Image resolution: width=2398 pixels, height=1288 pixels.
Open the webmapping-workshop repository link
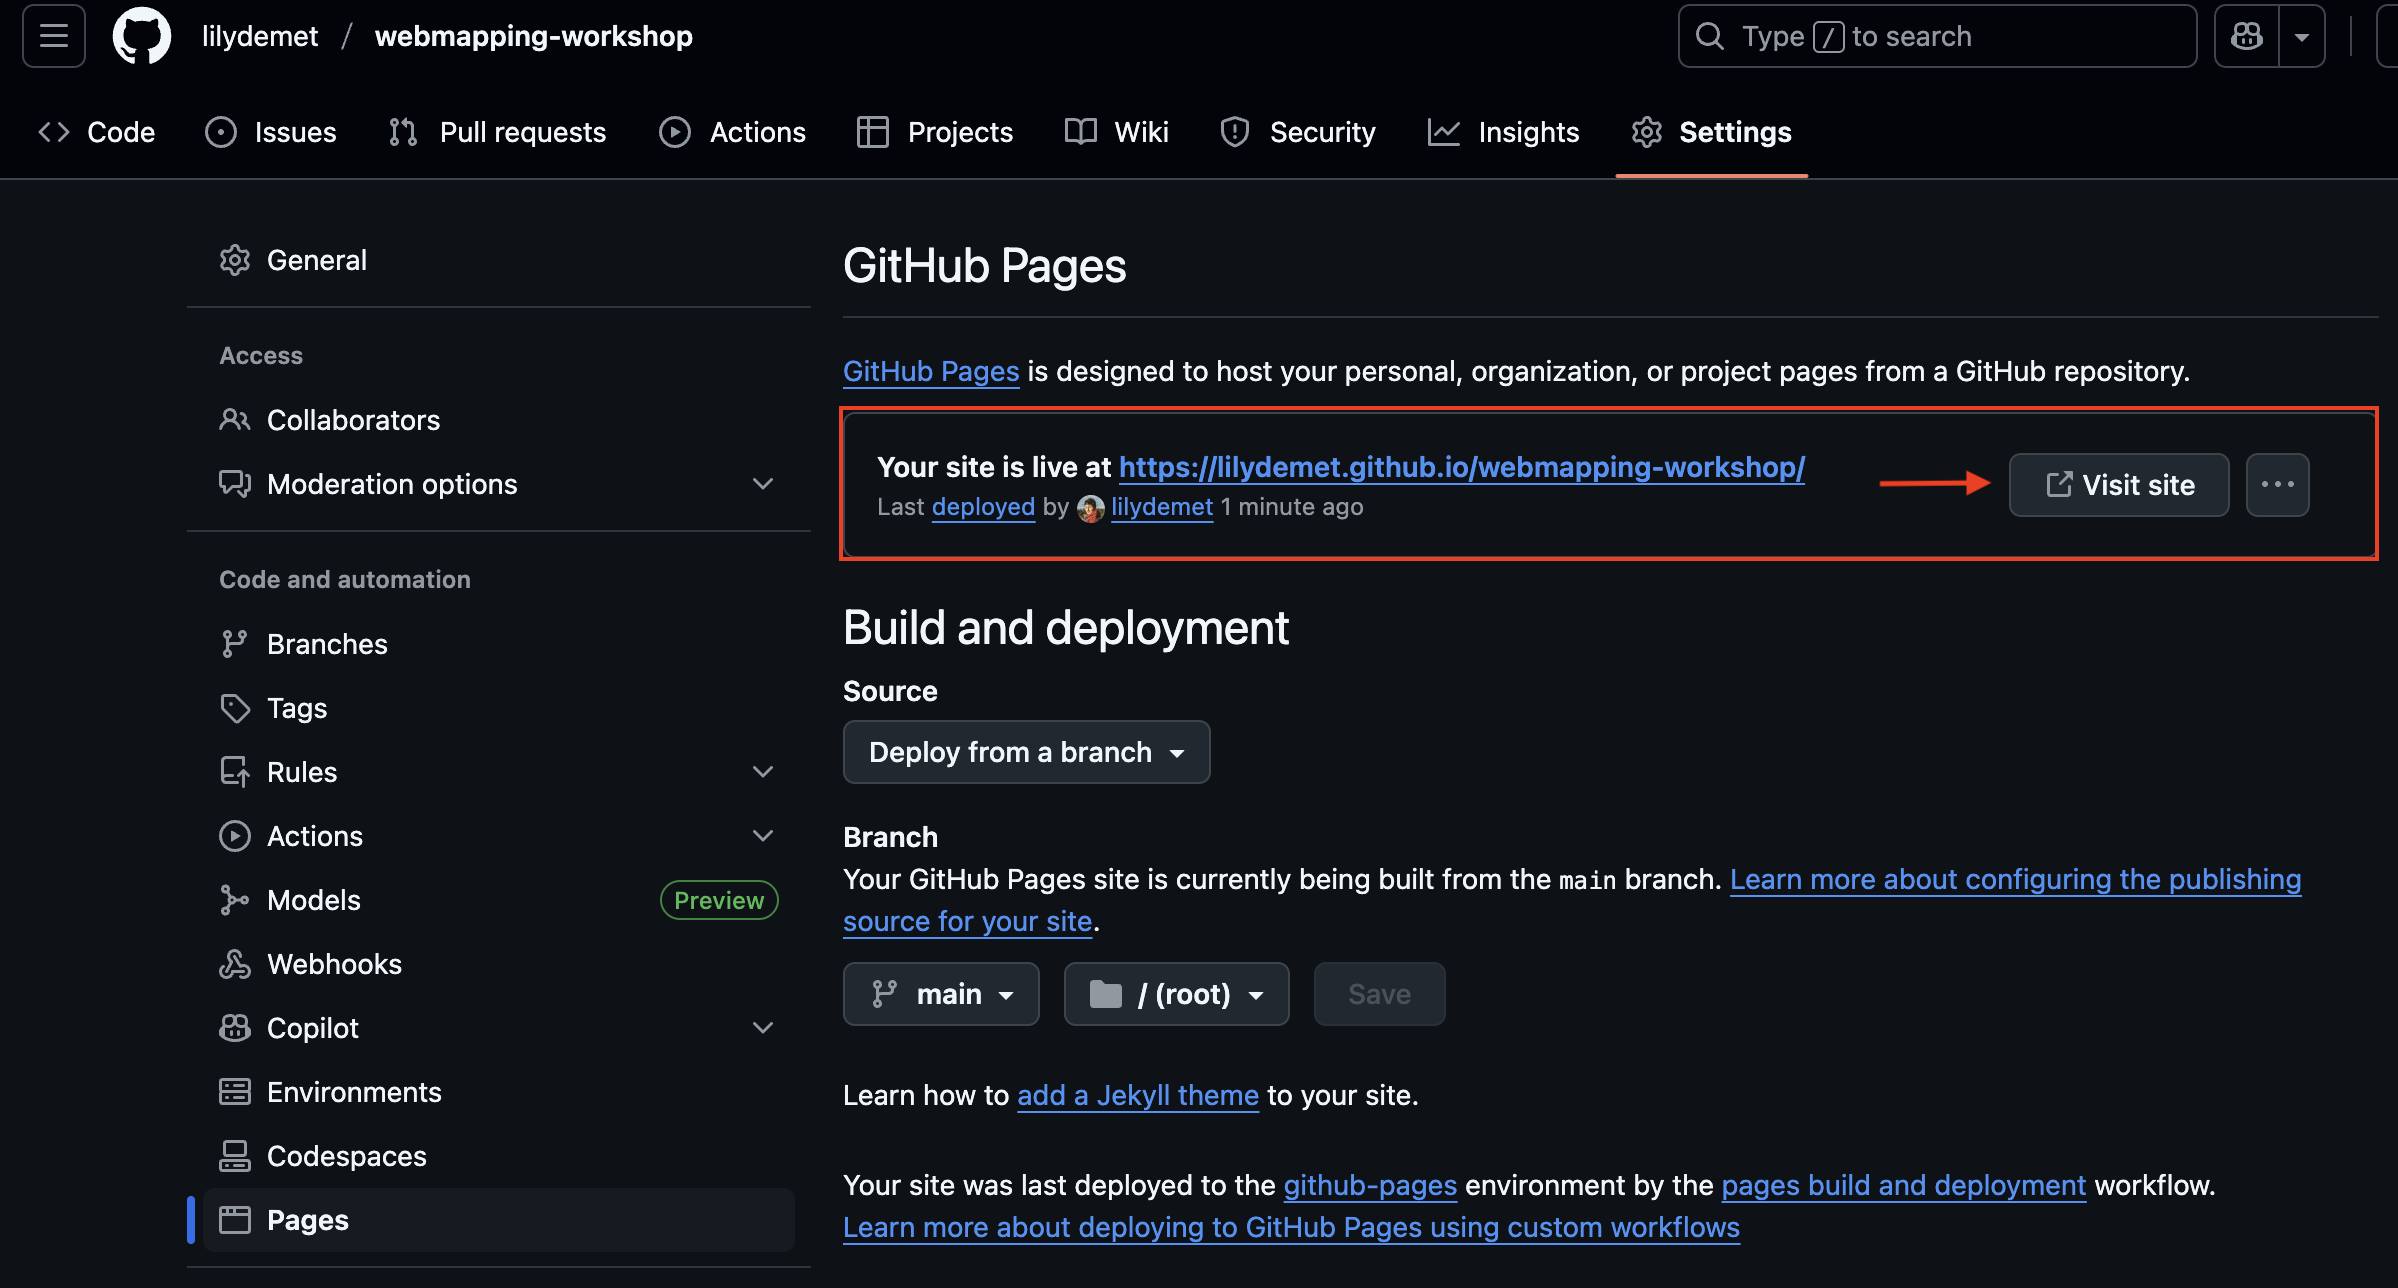[x=534, y=36]
